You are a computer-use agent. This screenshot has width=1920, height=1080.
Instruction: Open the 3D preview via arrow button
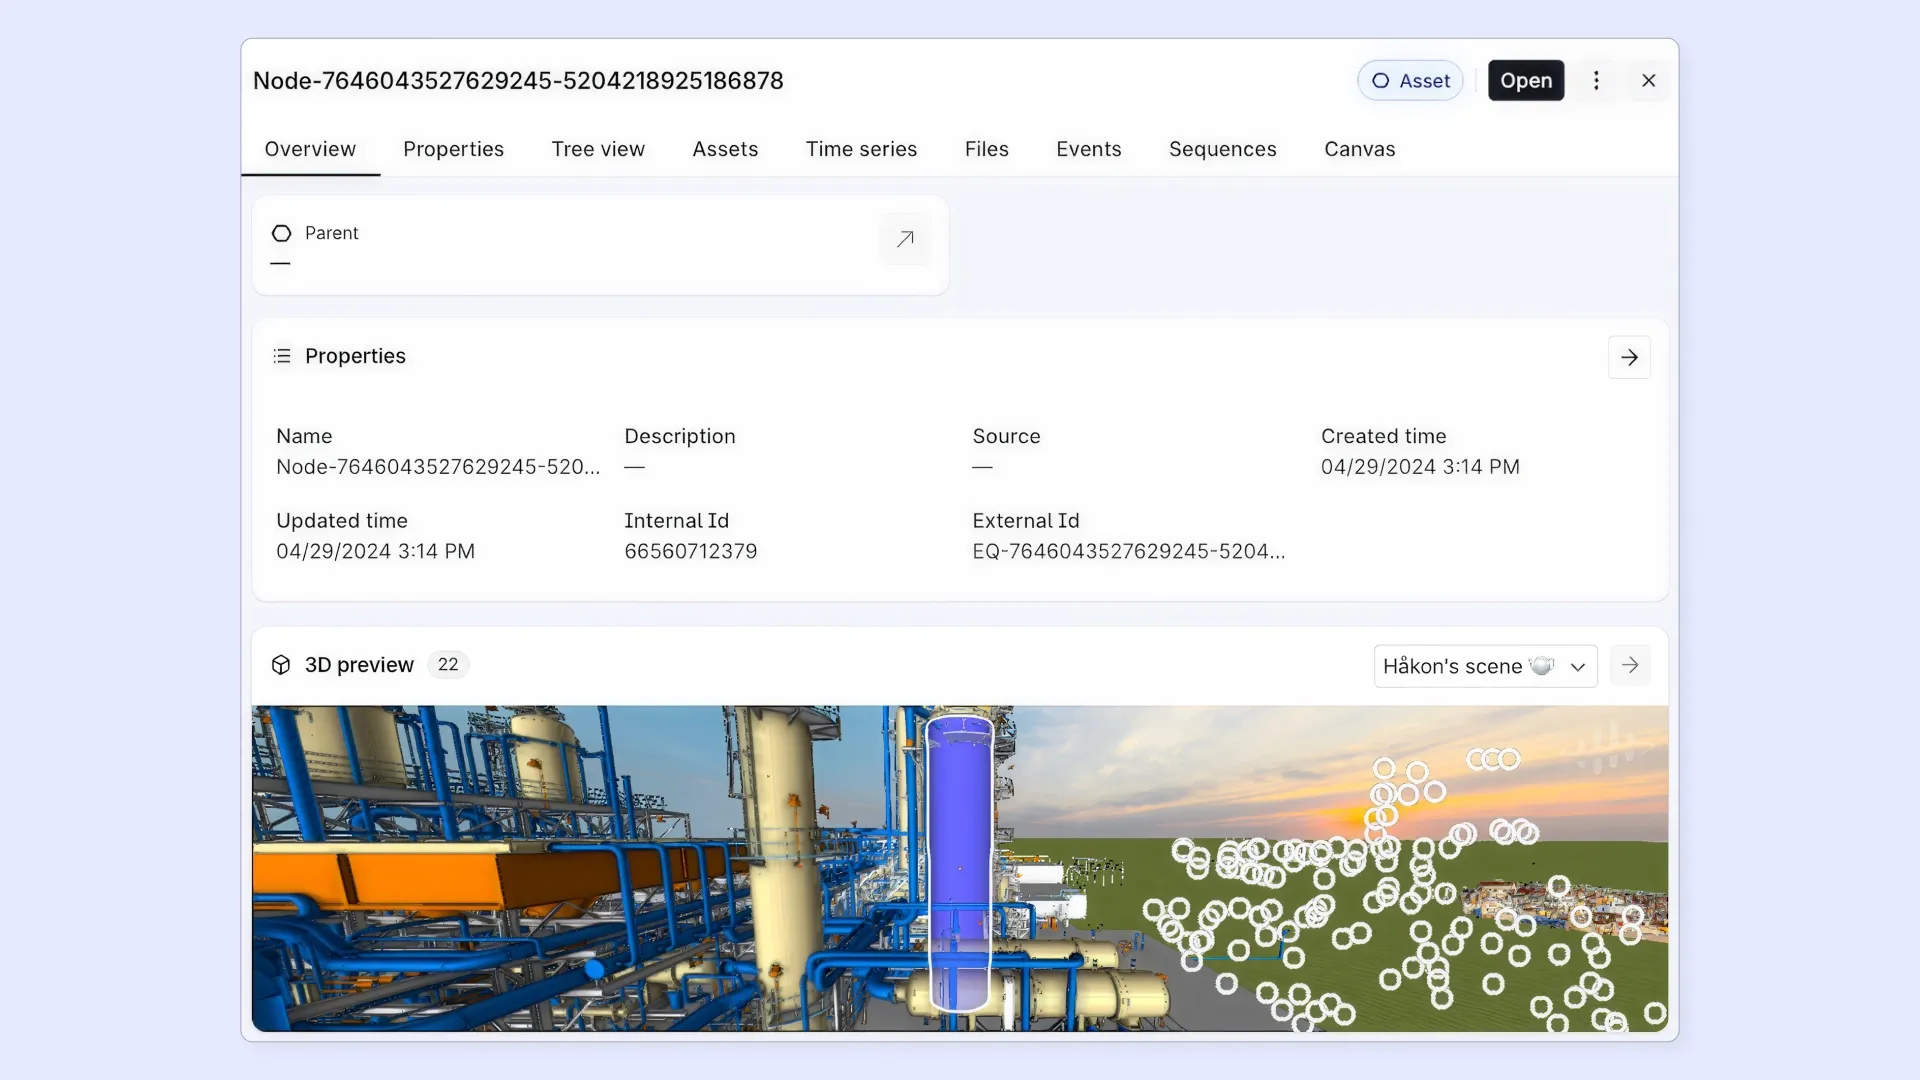coord(1630,665)
